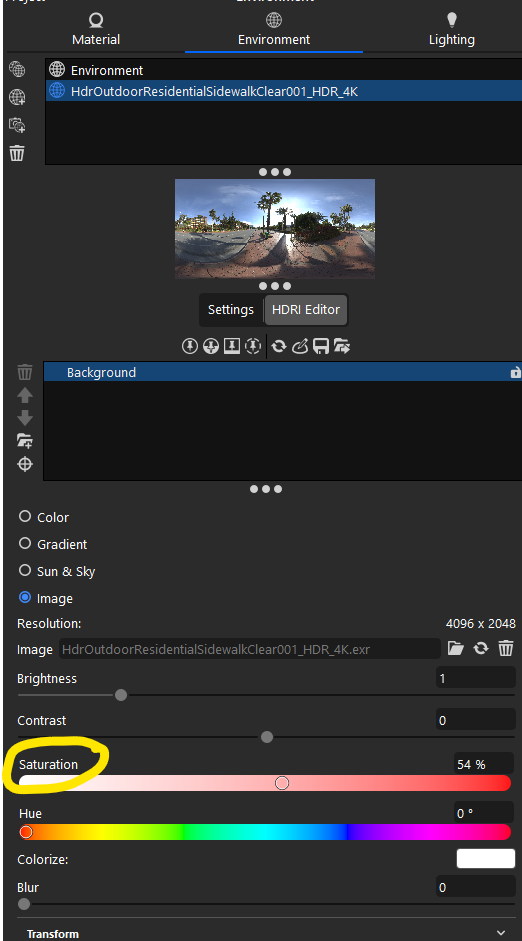
Task: Click the folder-arrow export icon in HDRI toolbar
Action: pyautogui.click(x=342, y=346)
